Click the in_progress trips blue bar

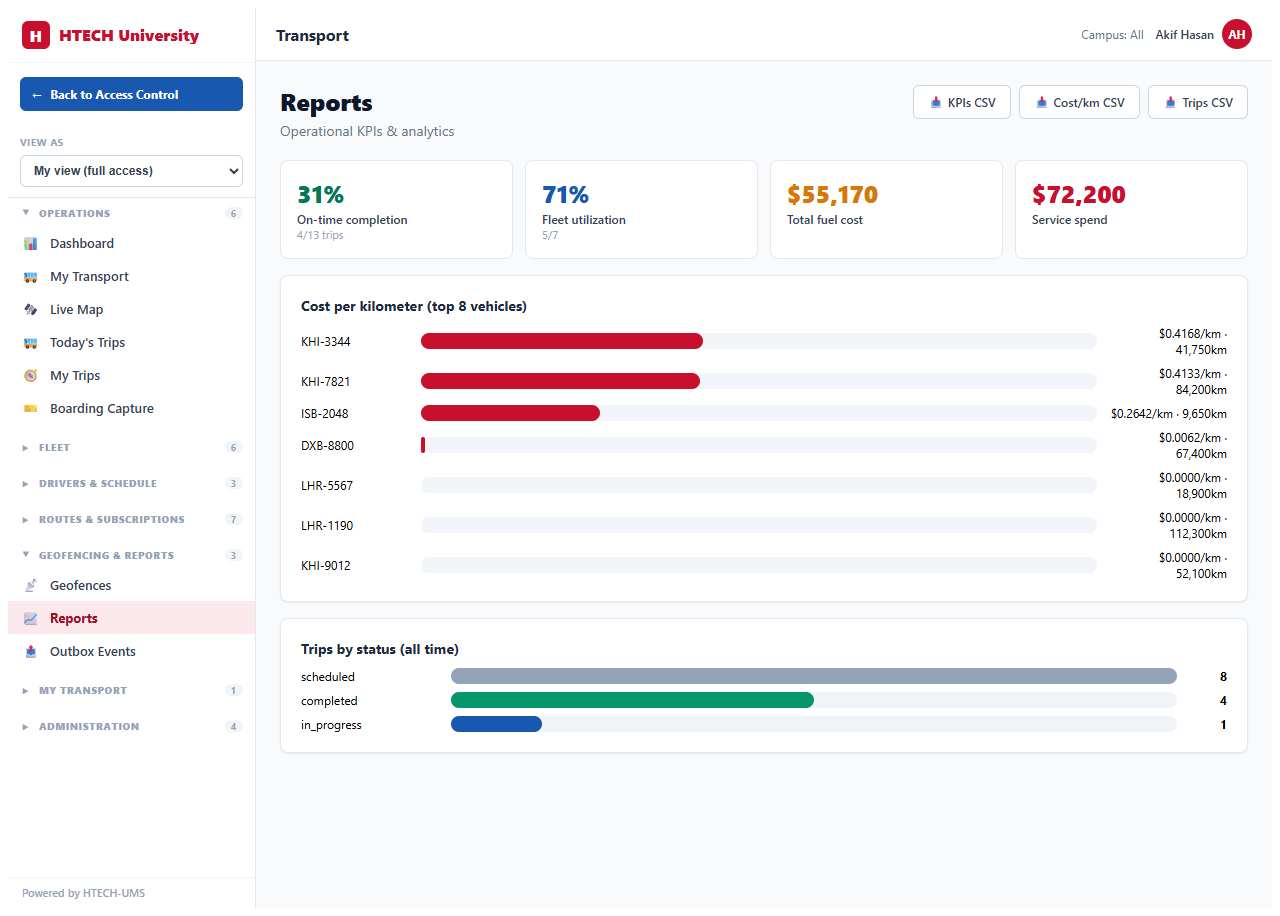pos(496,724)
